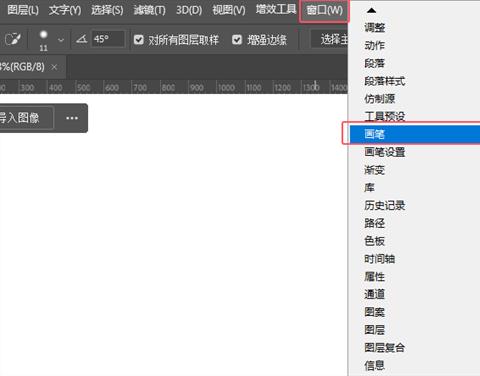
Task: Open the 文字(Y) menu
Action: click(65, 10)
